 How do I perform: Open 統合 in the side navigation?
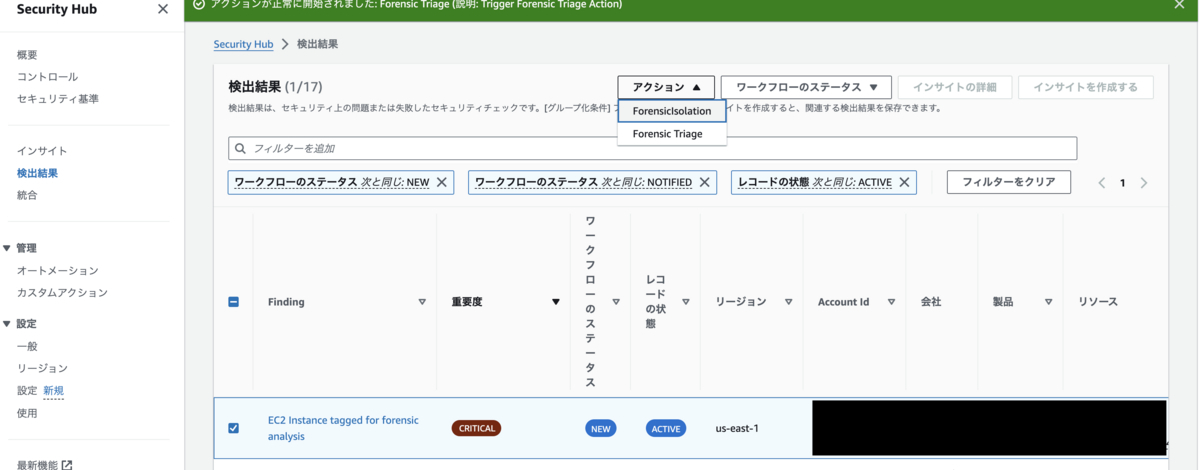pyautogui.click(x=27, y=195)
